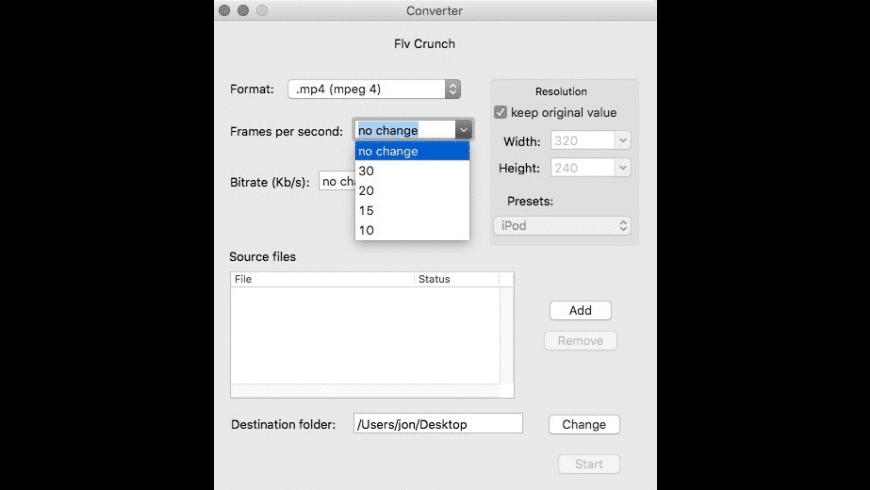Click the Flv Crunch title text
The width and height of the screenshot is (870, 490).
point(424,44)
